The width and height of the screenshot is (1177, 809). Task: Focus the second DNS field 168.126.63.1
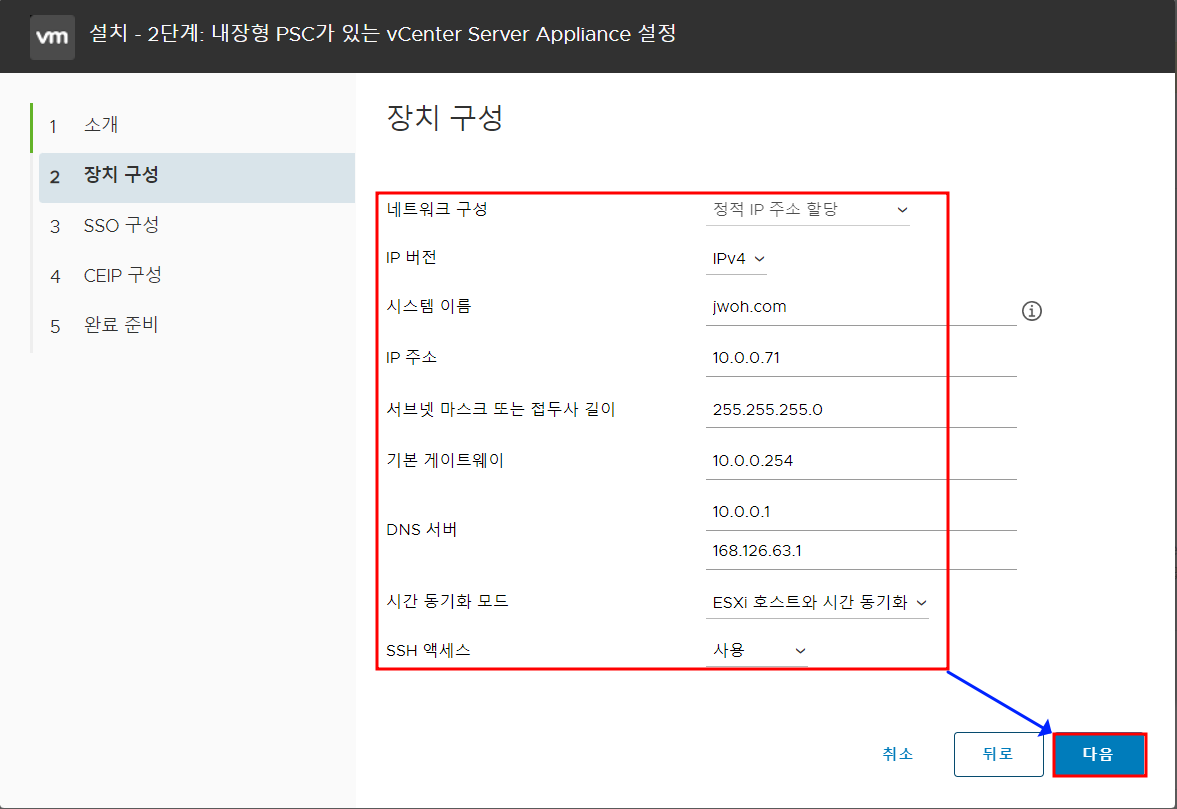(861, 552)
